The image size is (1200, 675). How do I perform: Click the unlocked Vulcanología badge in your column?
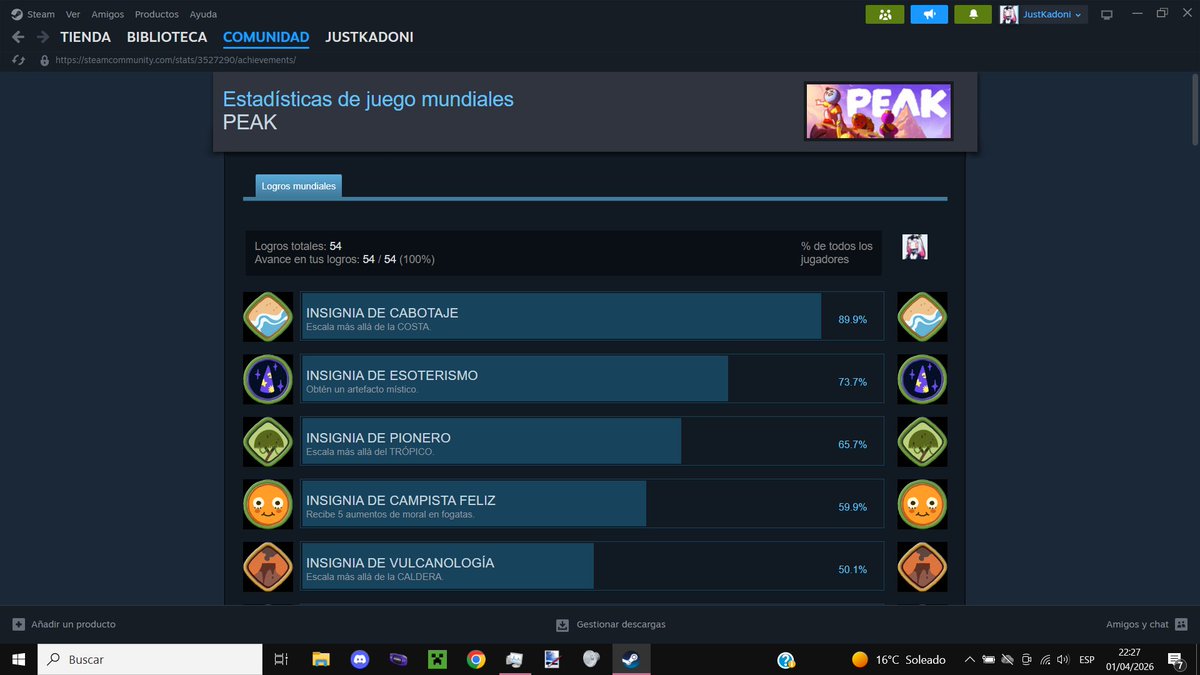click(922, 567)
